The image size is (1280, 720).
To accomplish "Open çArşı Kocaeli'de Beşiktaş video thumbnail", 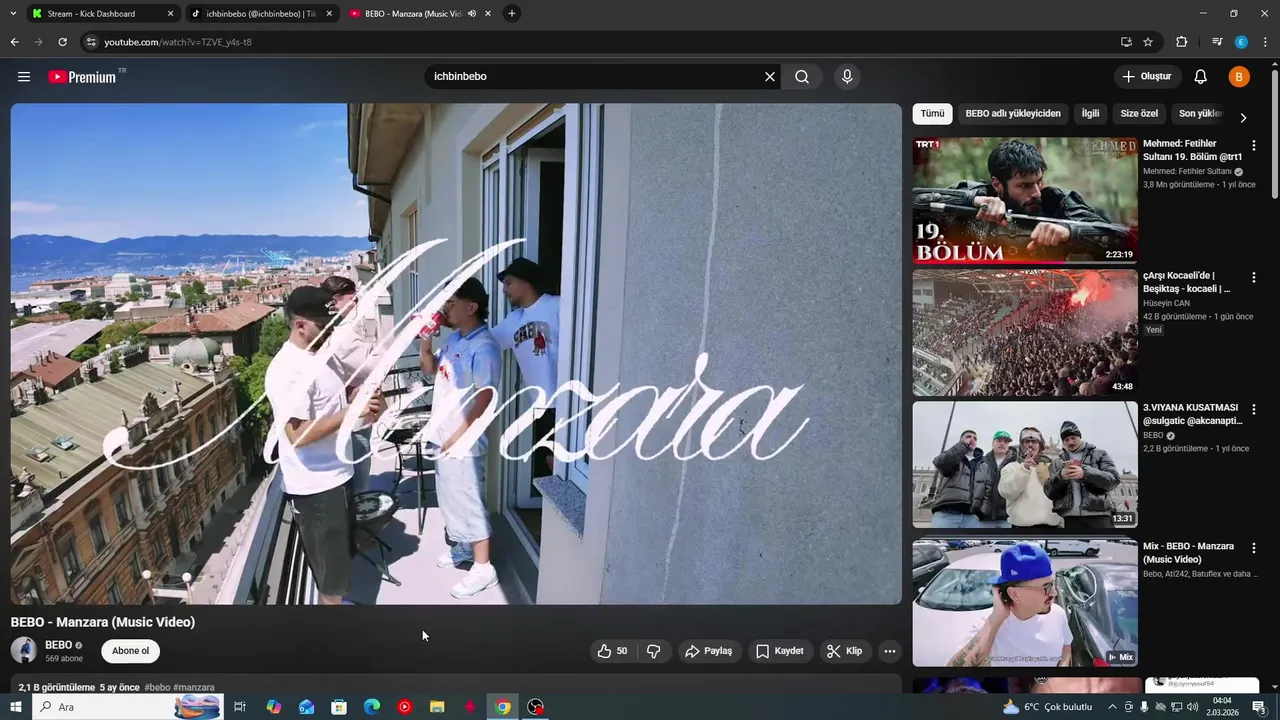I will pyautogui.click(x=1025, y=332).
